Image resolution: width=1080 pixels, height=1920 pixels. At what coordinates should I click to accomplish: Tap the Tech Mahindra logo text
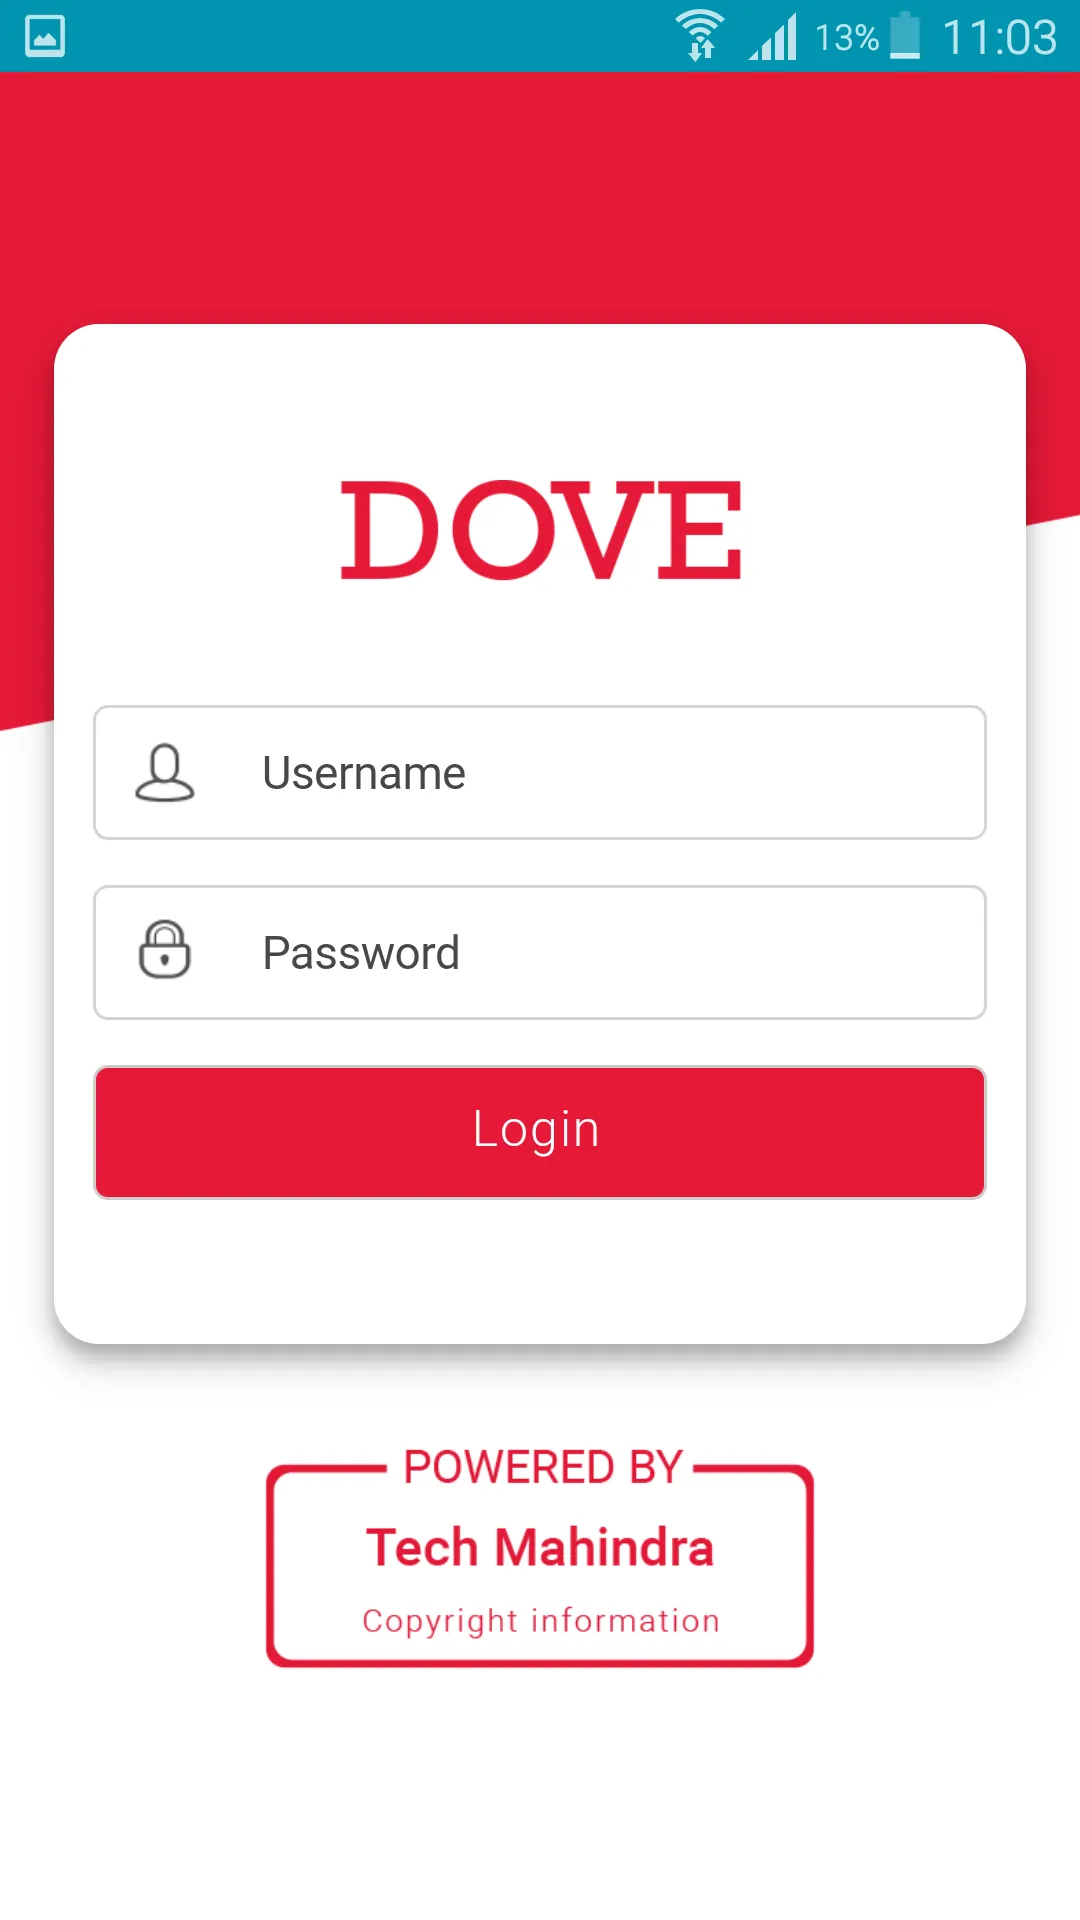(x=540, y=1547)
